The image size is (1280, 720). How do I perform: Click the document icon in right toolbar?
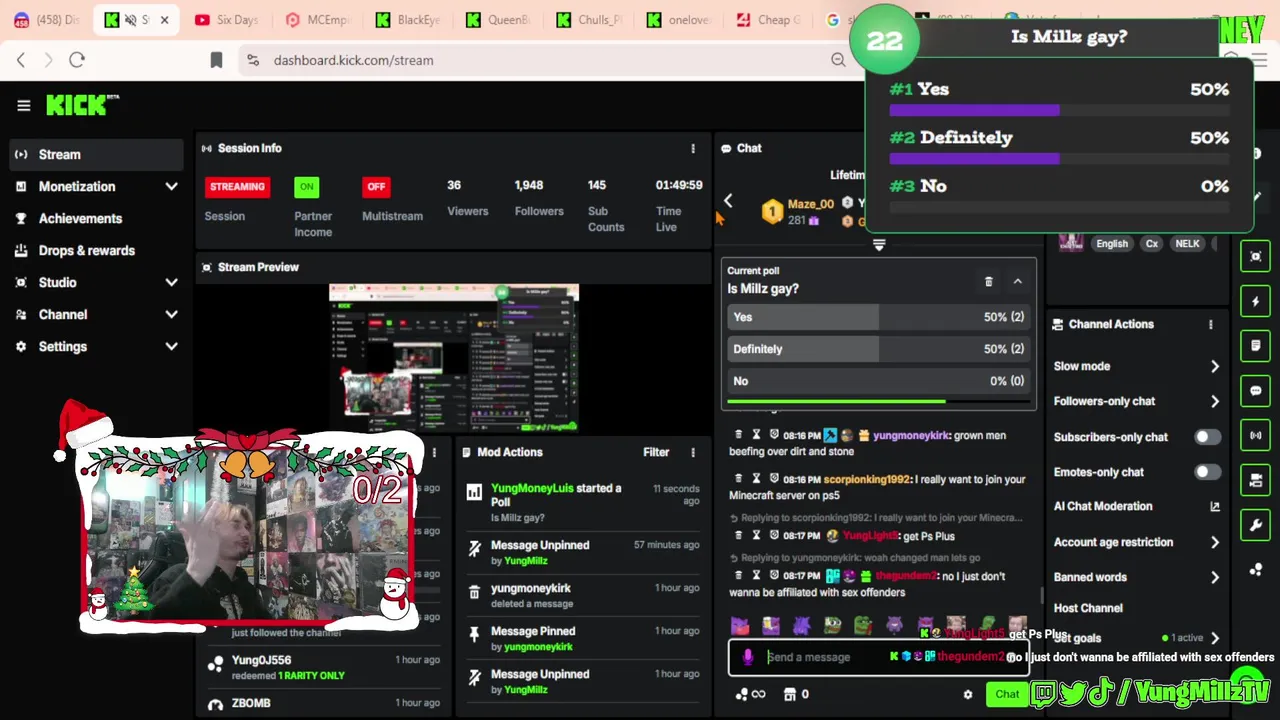pyautogui.click(x=1256, y=346)
